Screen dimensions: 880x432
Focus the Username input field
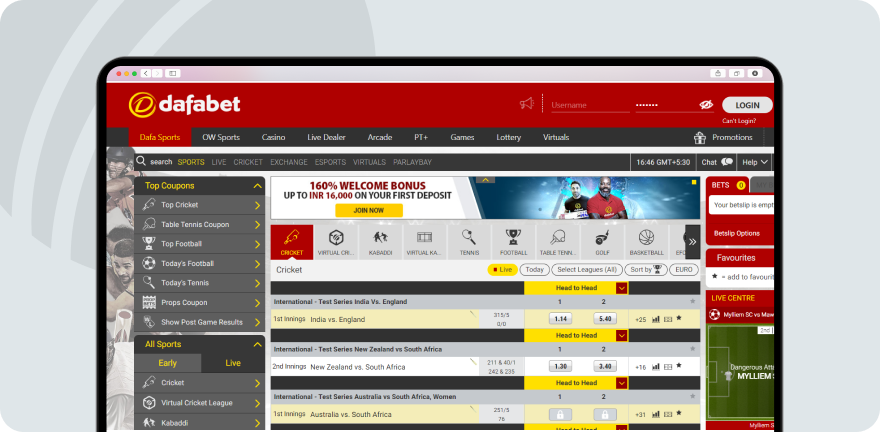[x=590, y=105]
